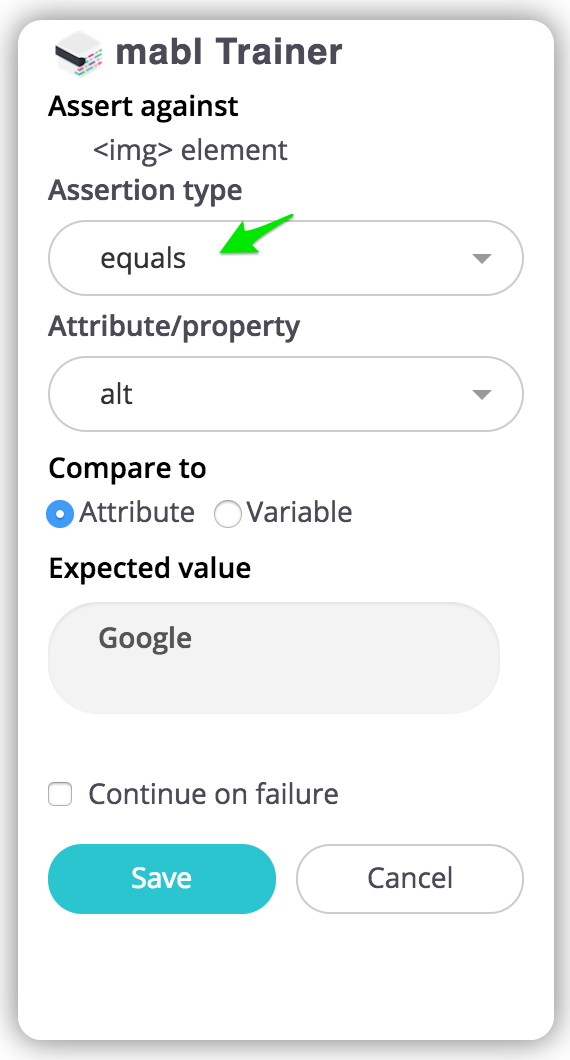Click the Variable option label text

[299, 512]
